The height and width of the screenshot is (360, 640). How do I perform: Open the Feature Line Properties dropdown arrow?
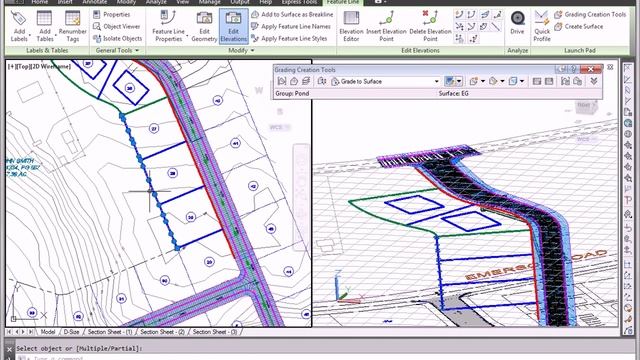click(x=187, y=35)
